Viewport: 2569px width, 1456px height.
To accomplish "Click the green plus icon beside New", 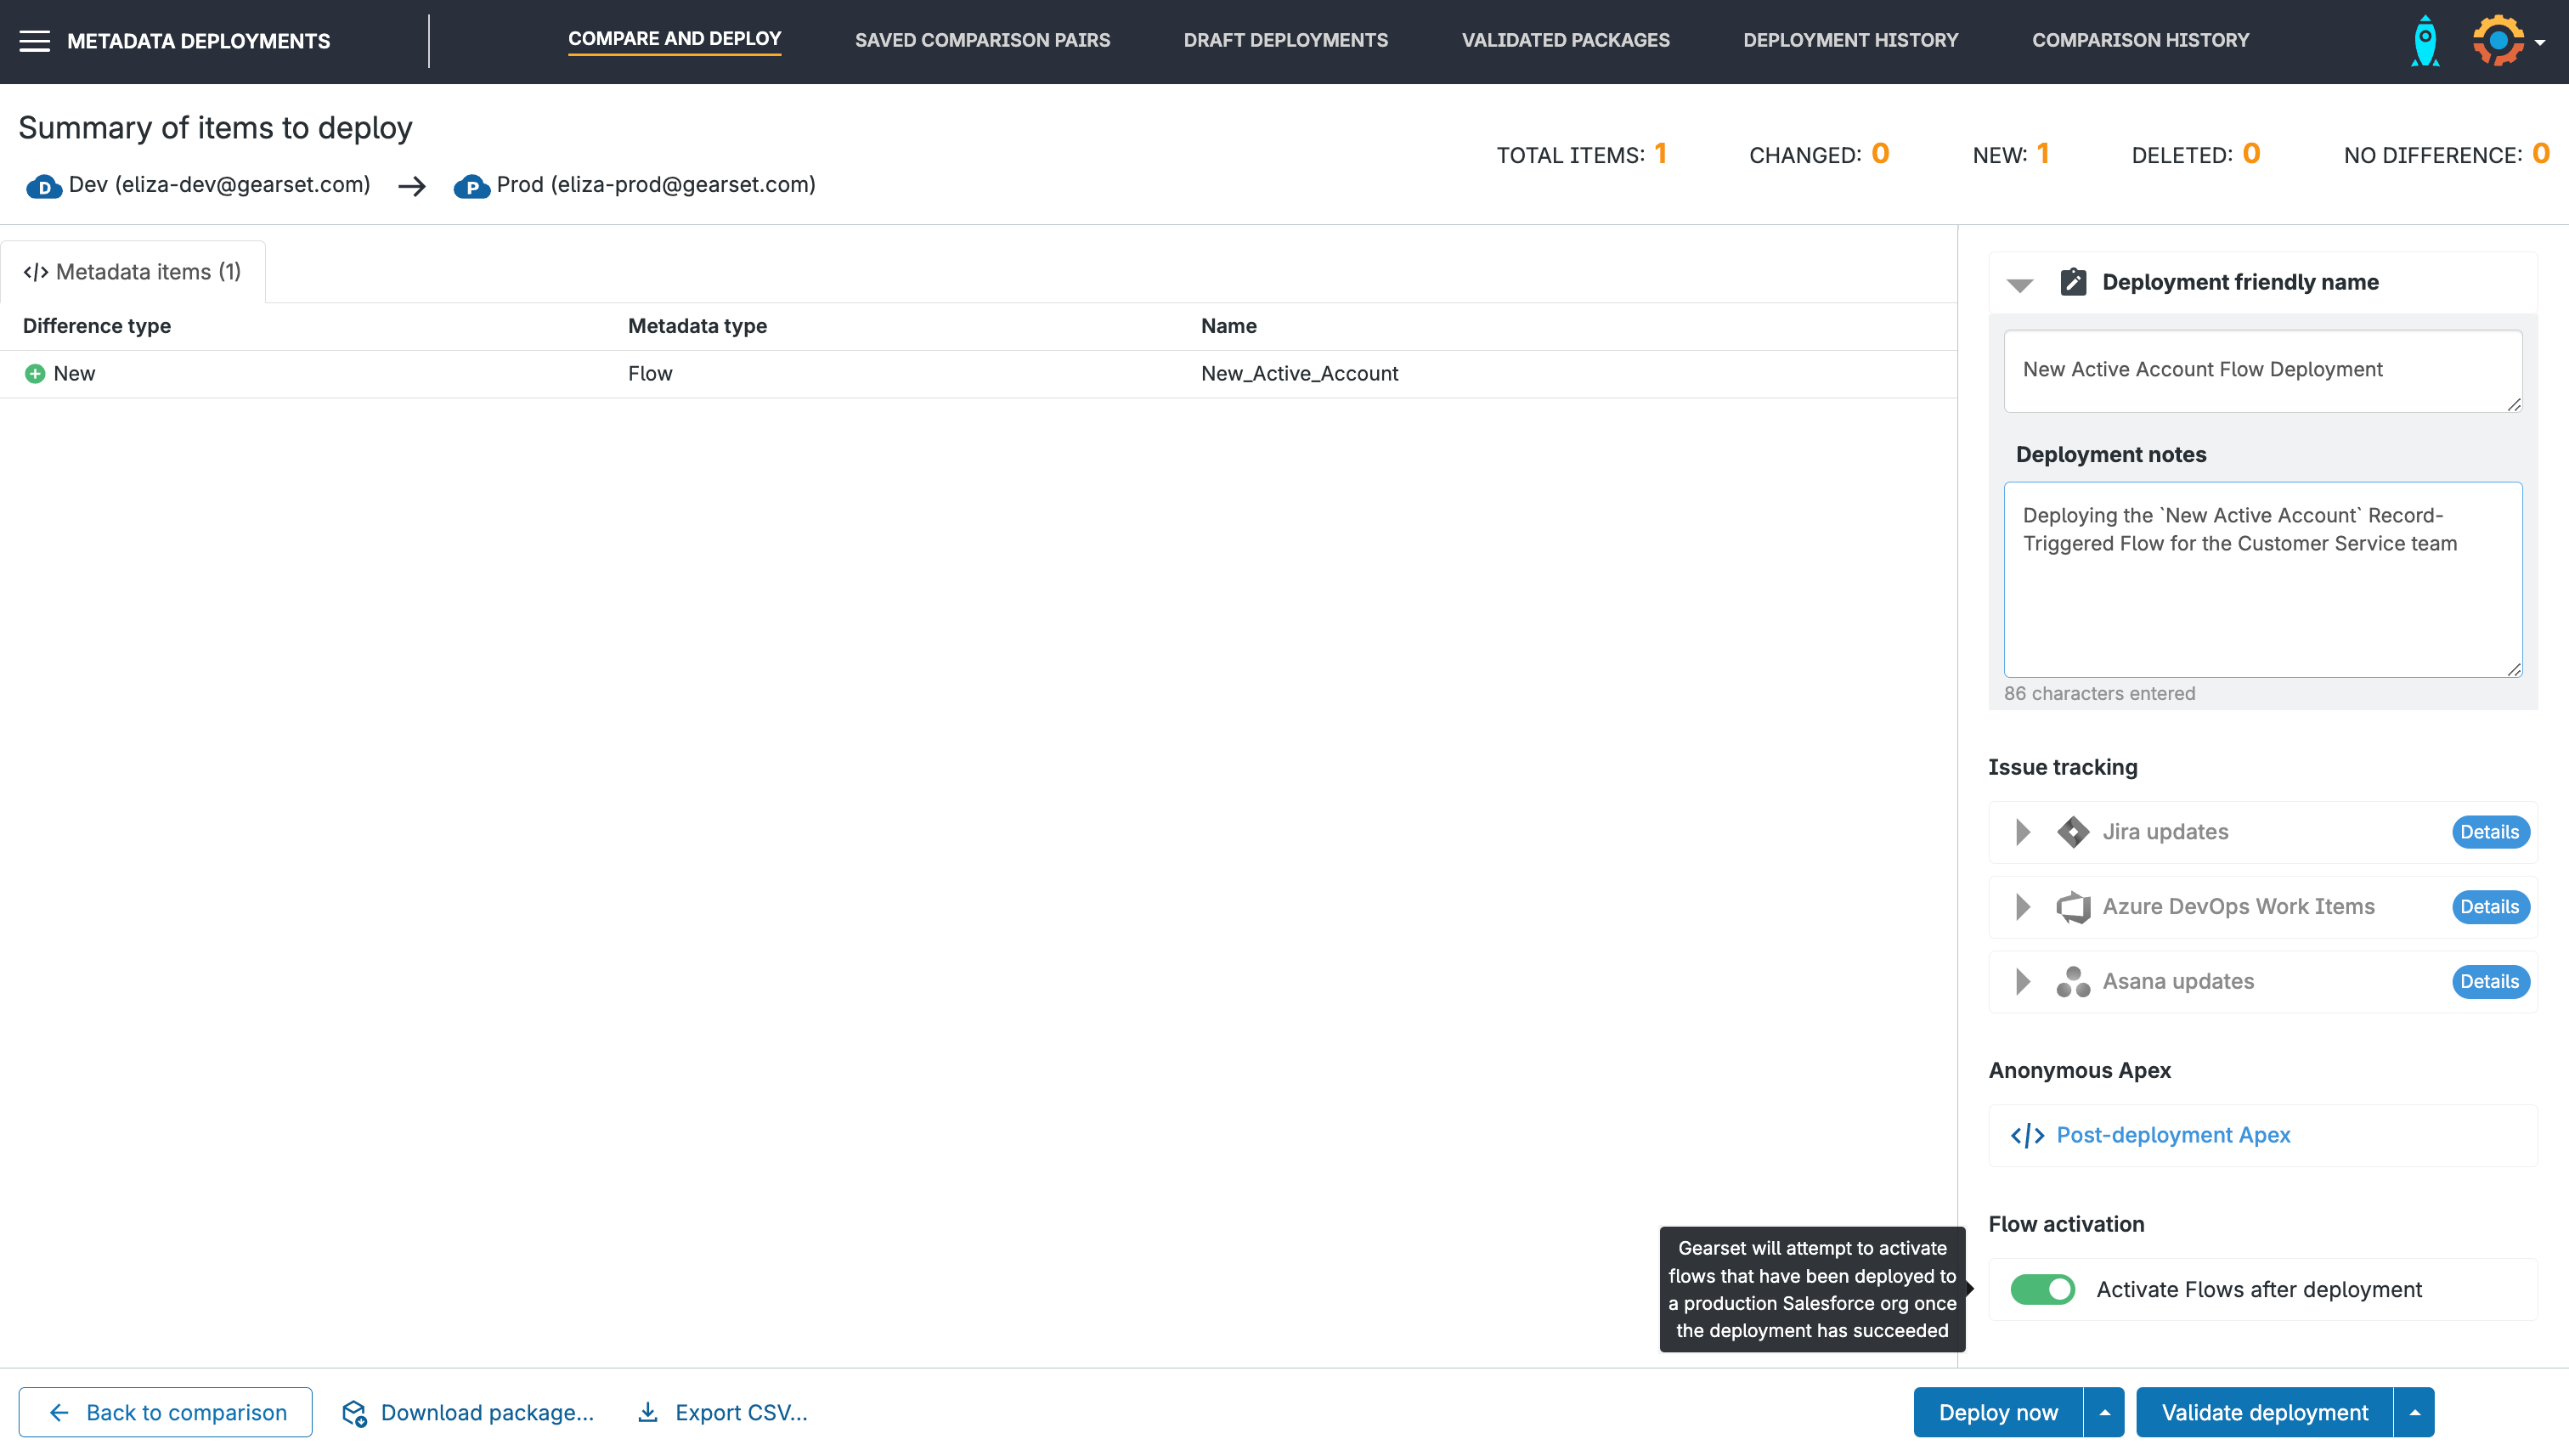I will [x=36, y=373].
